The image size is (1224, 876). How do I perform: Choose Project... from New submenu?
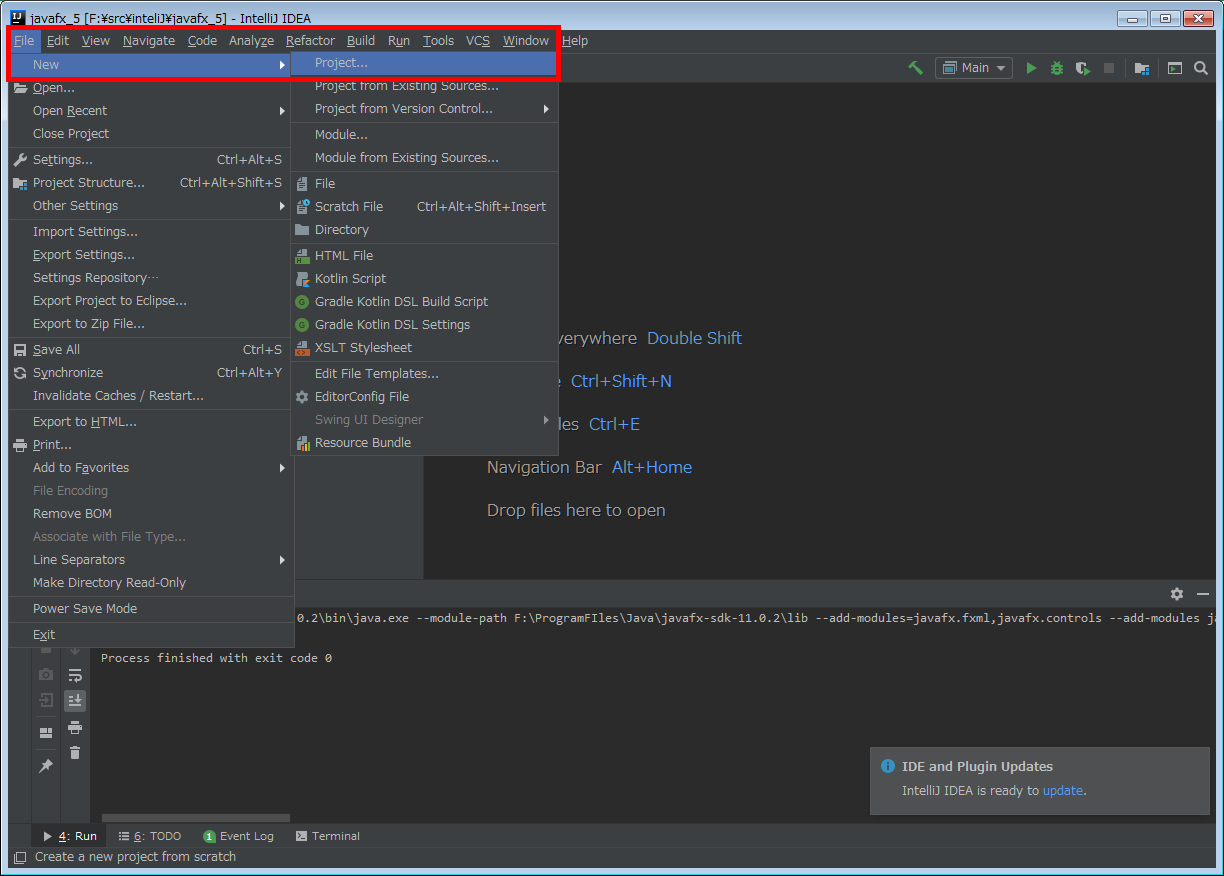point(424,63)
